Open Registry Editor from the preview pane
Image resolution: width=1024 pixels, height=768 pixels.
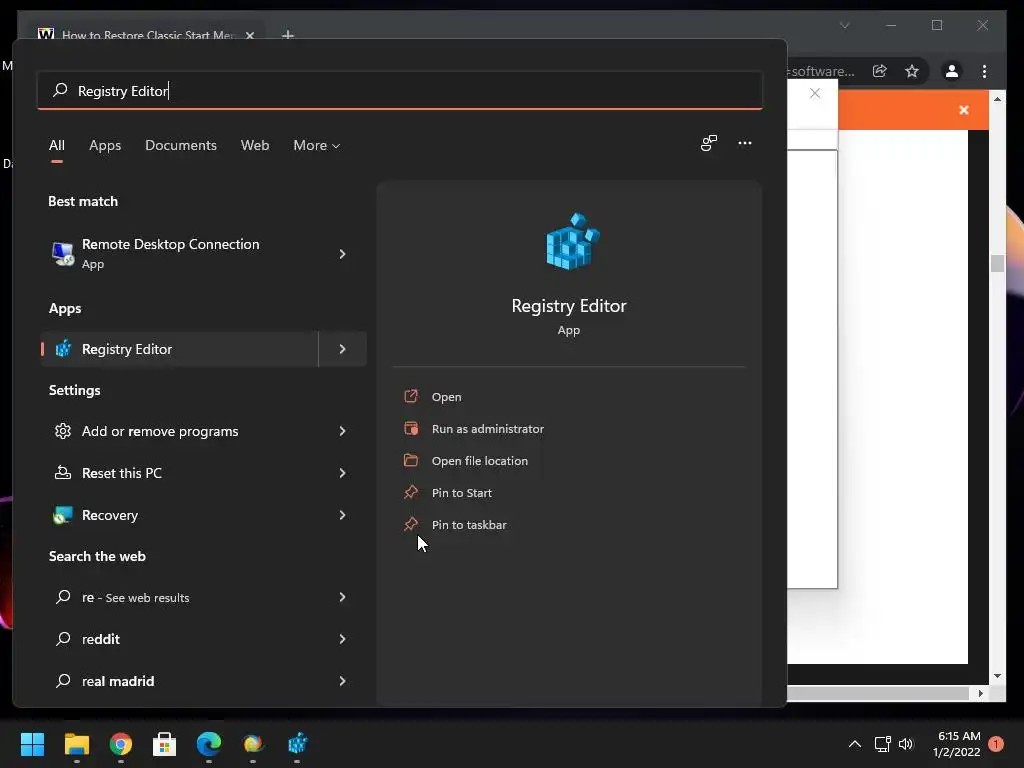point(446,396)
